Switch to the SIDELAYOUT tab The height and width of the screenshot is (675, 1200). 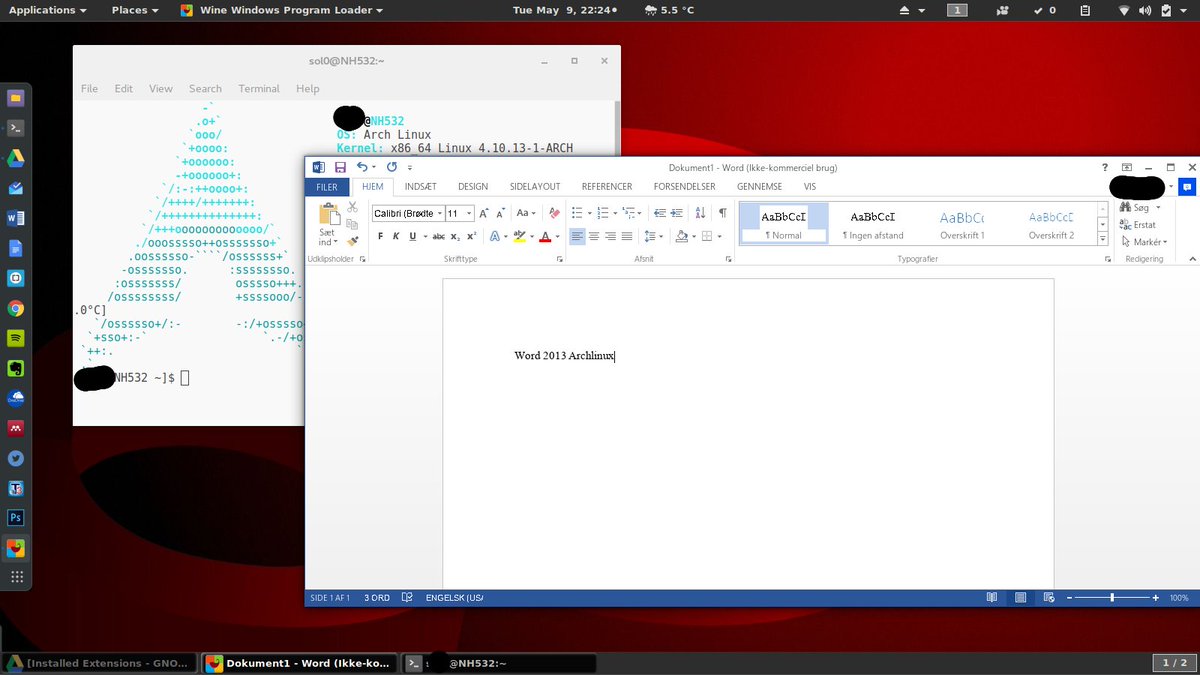pos(535,187)
